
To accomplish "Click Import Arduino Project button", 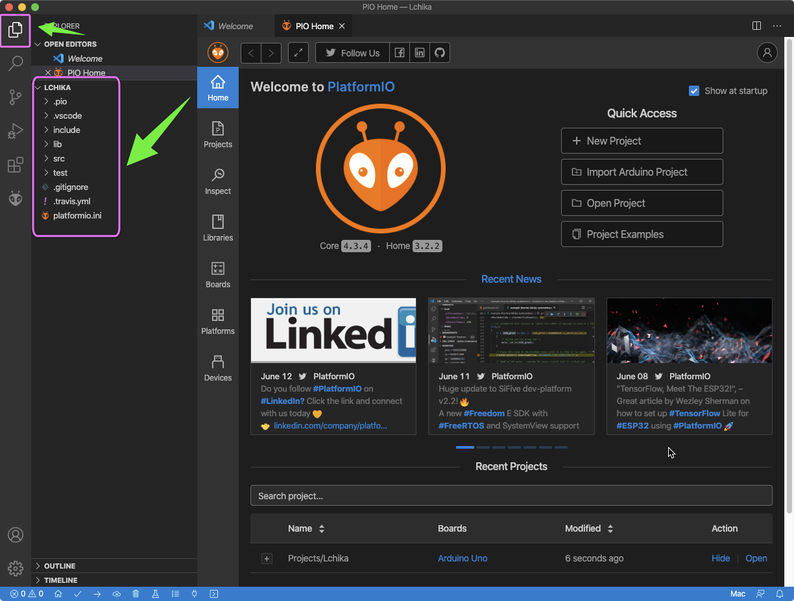I will (641, 172).
